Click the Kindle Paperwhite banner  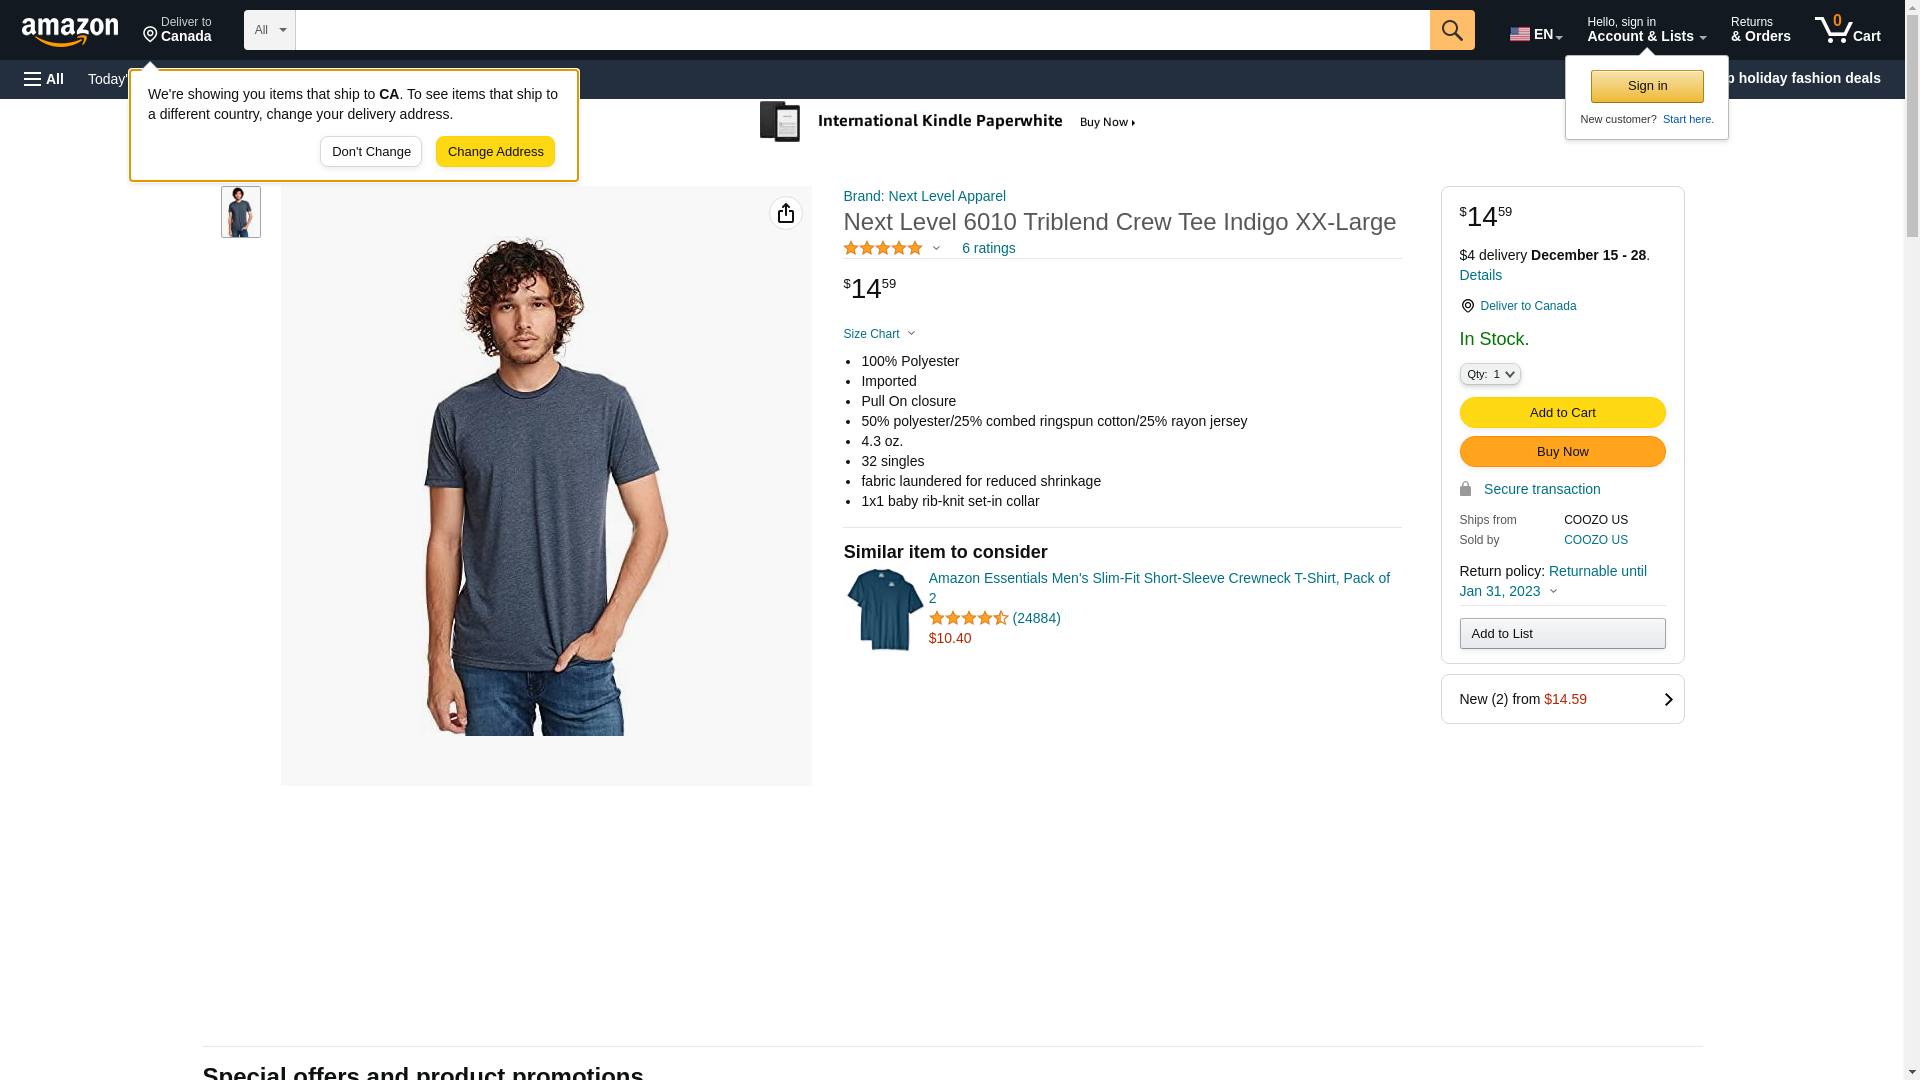click(948, 122)
